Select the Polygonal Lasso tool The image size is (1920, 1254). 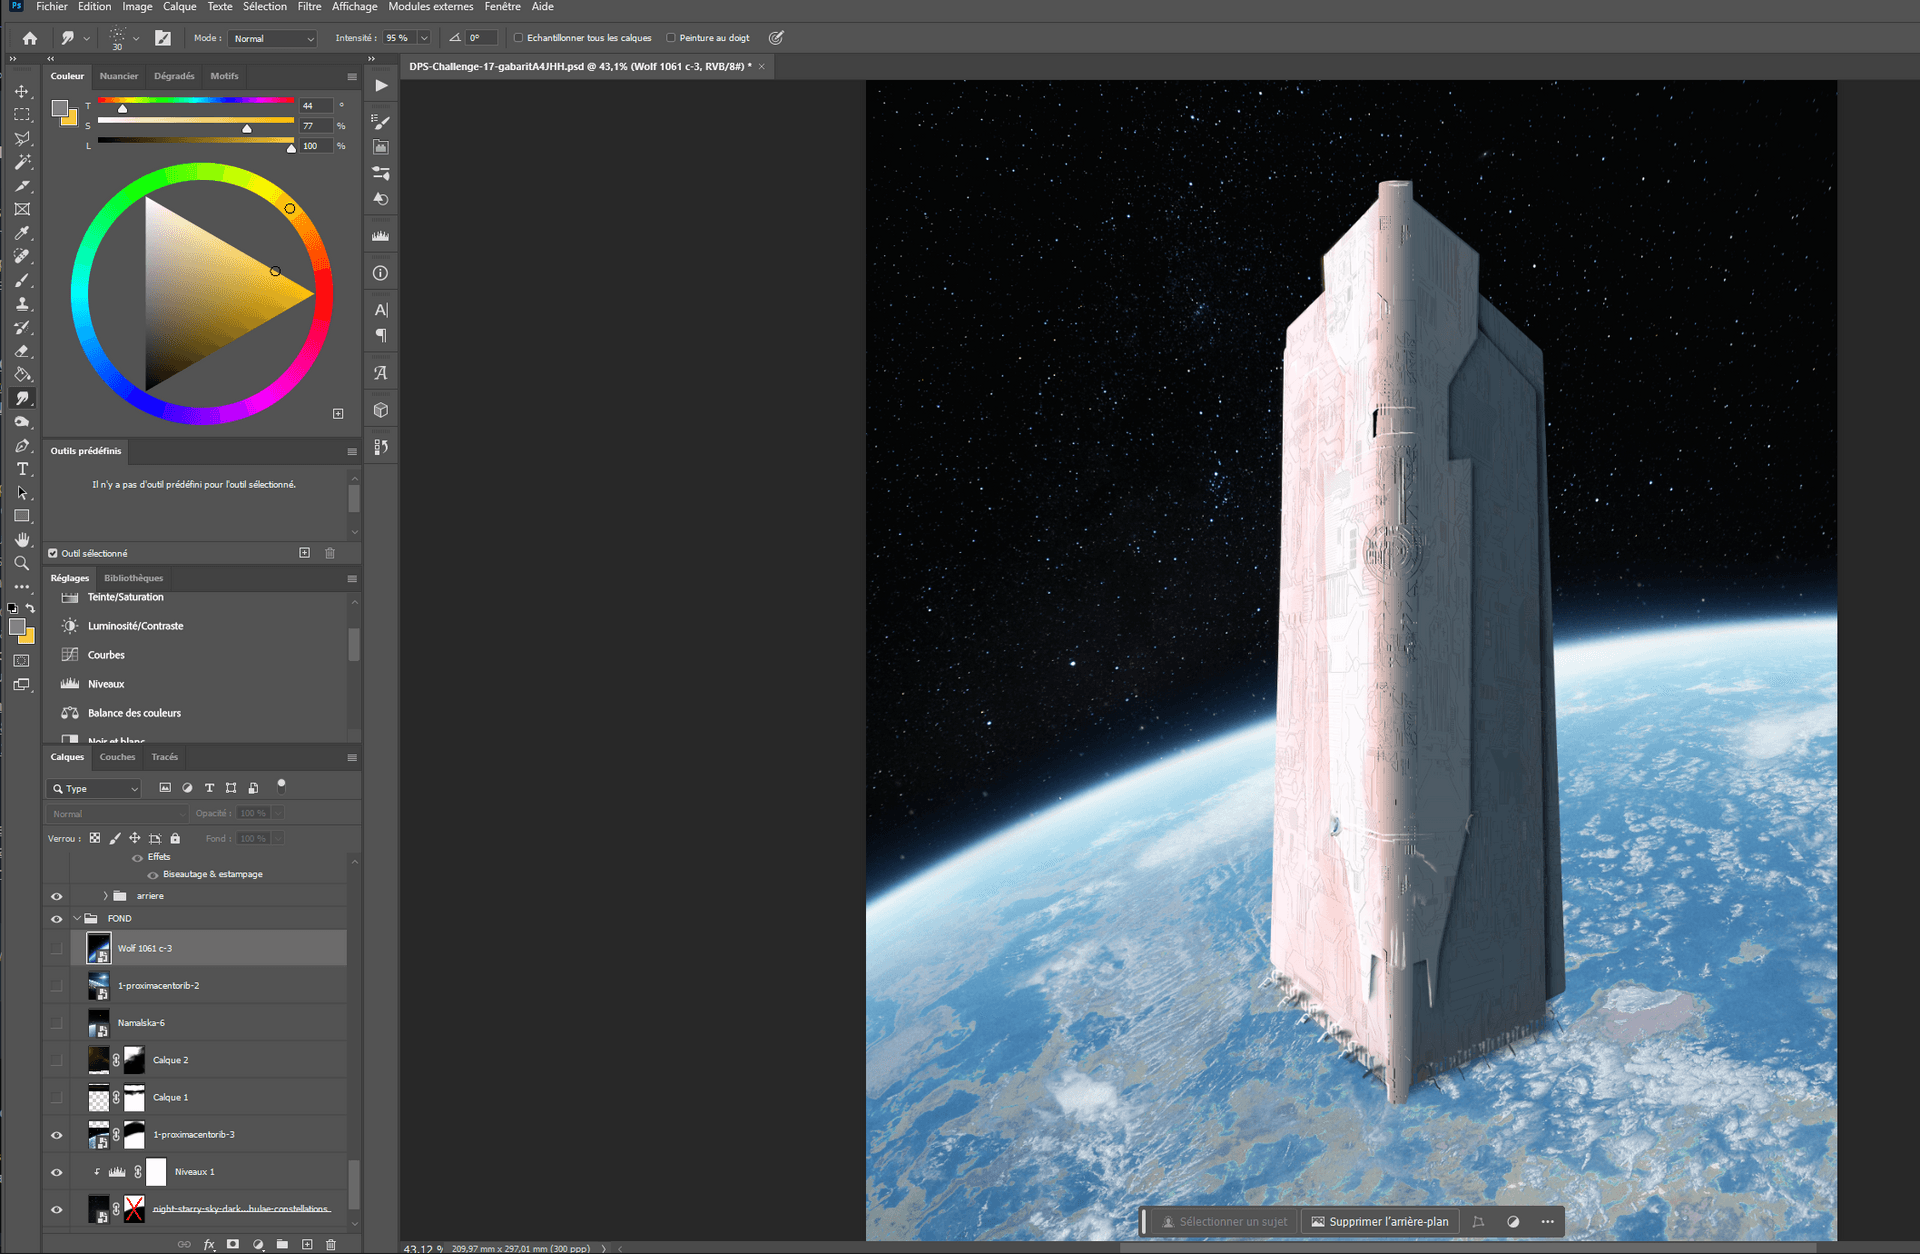(x=22, y=139)
